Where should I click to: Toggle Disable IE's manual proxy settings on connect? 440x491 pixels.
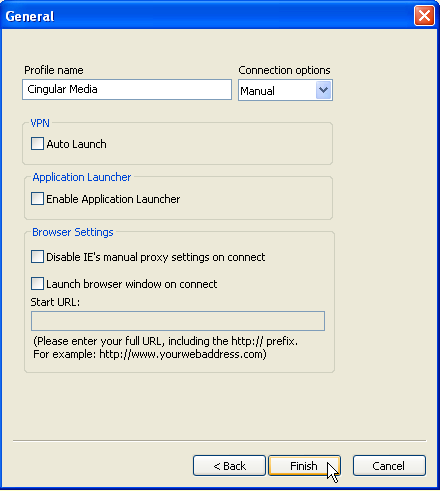click(x=37, y=257)
